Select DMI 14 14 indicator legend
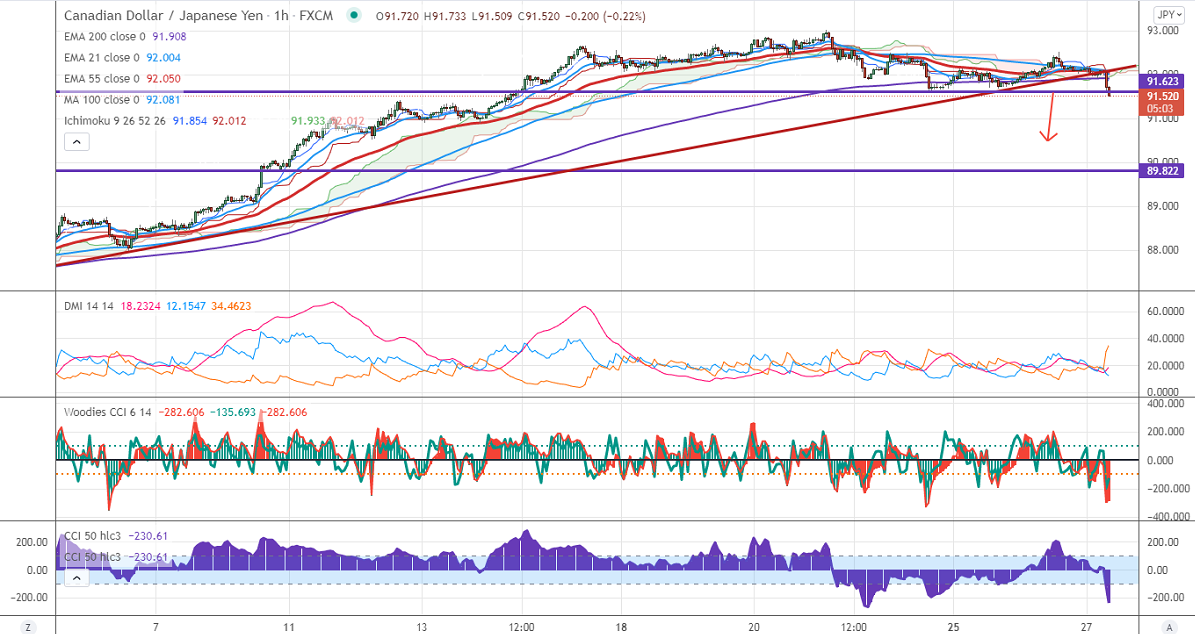1195x634 pixels. pos(88,306)
